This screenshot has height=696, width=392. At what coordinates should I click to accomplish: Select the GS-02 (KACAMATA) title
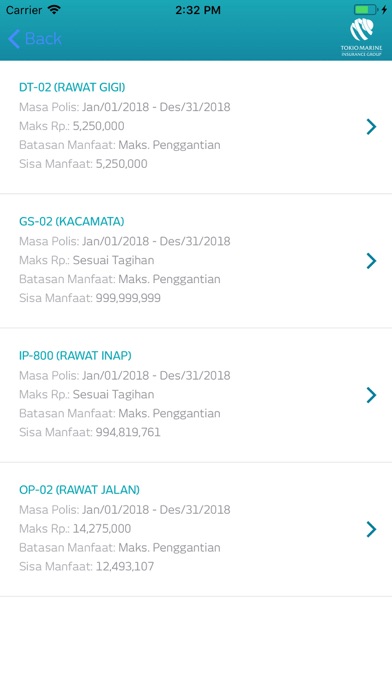(71, 221)
